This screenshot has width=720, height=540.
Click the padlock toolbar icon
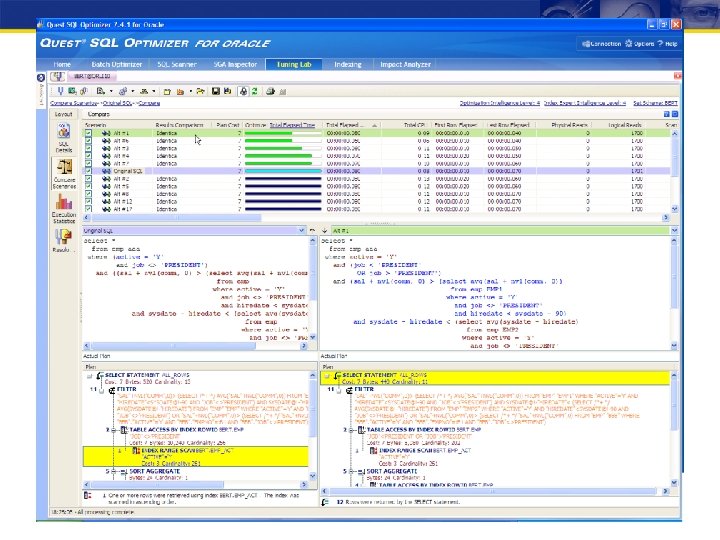click(x=243, y=91)
